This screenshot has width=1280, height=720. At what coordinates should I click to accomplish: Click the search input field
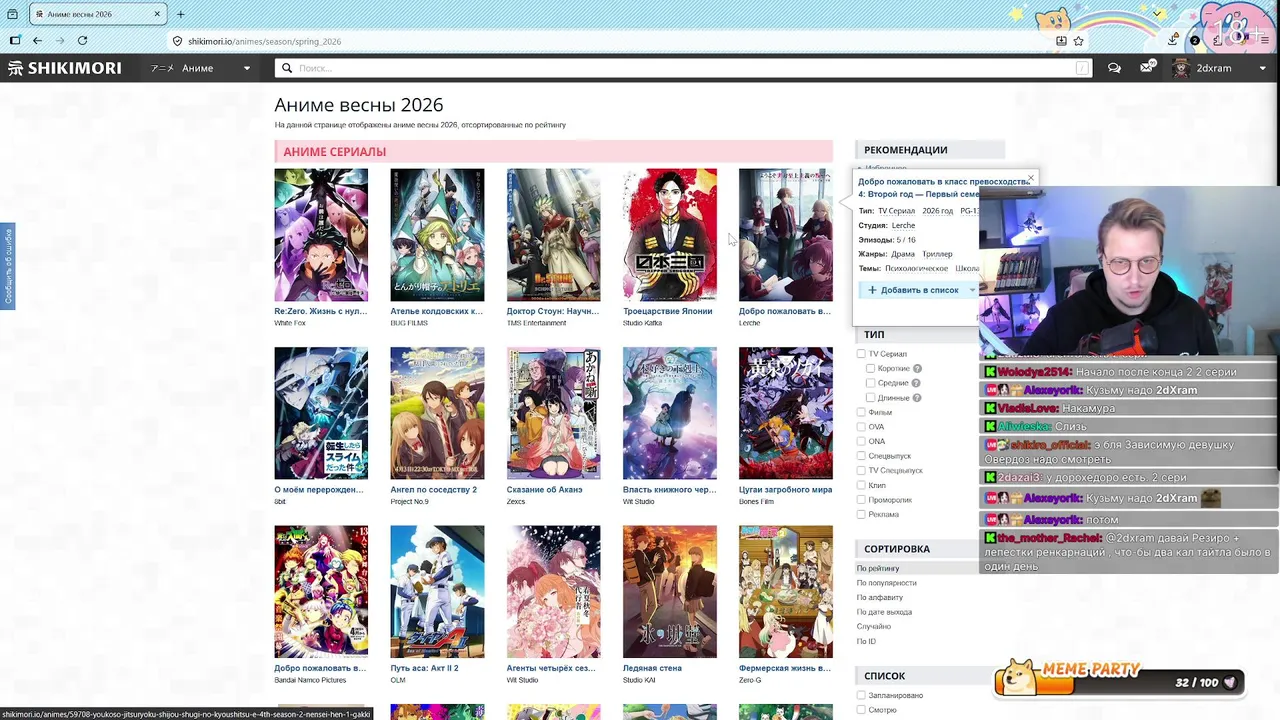point(685,68)
